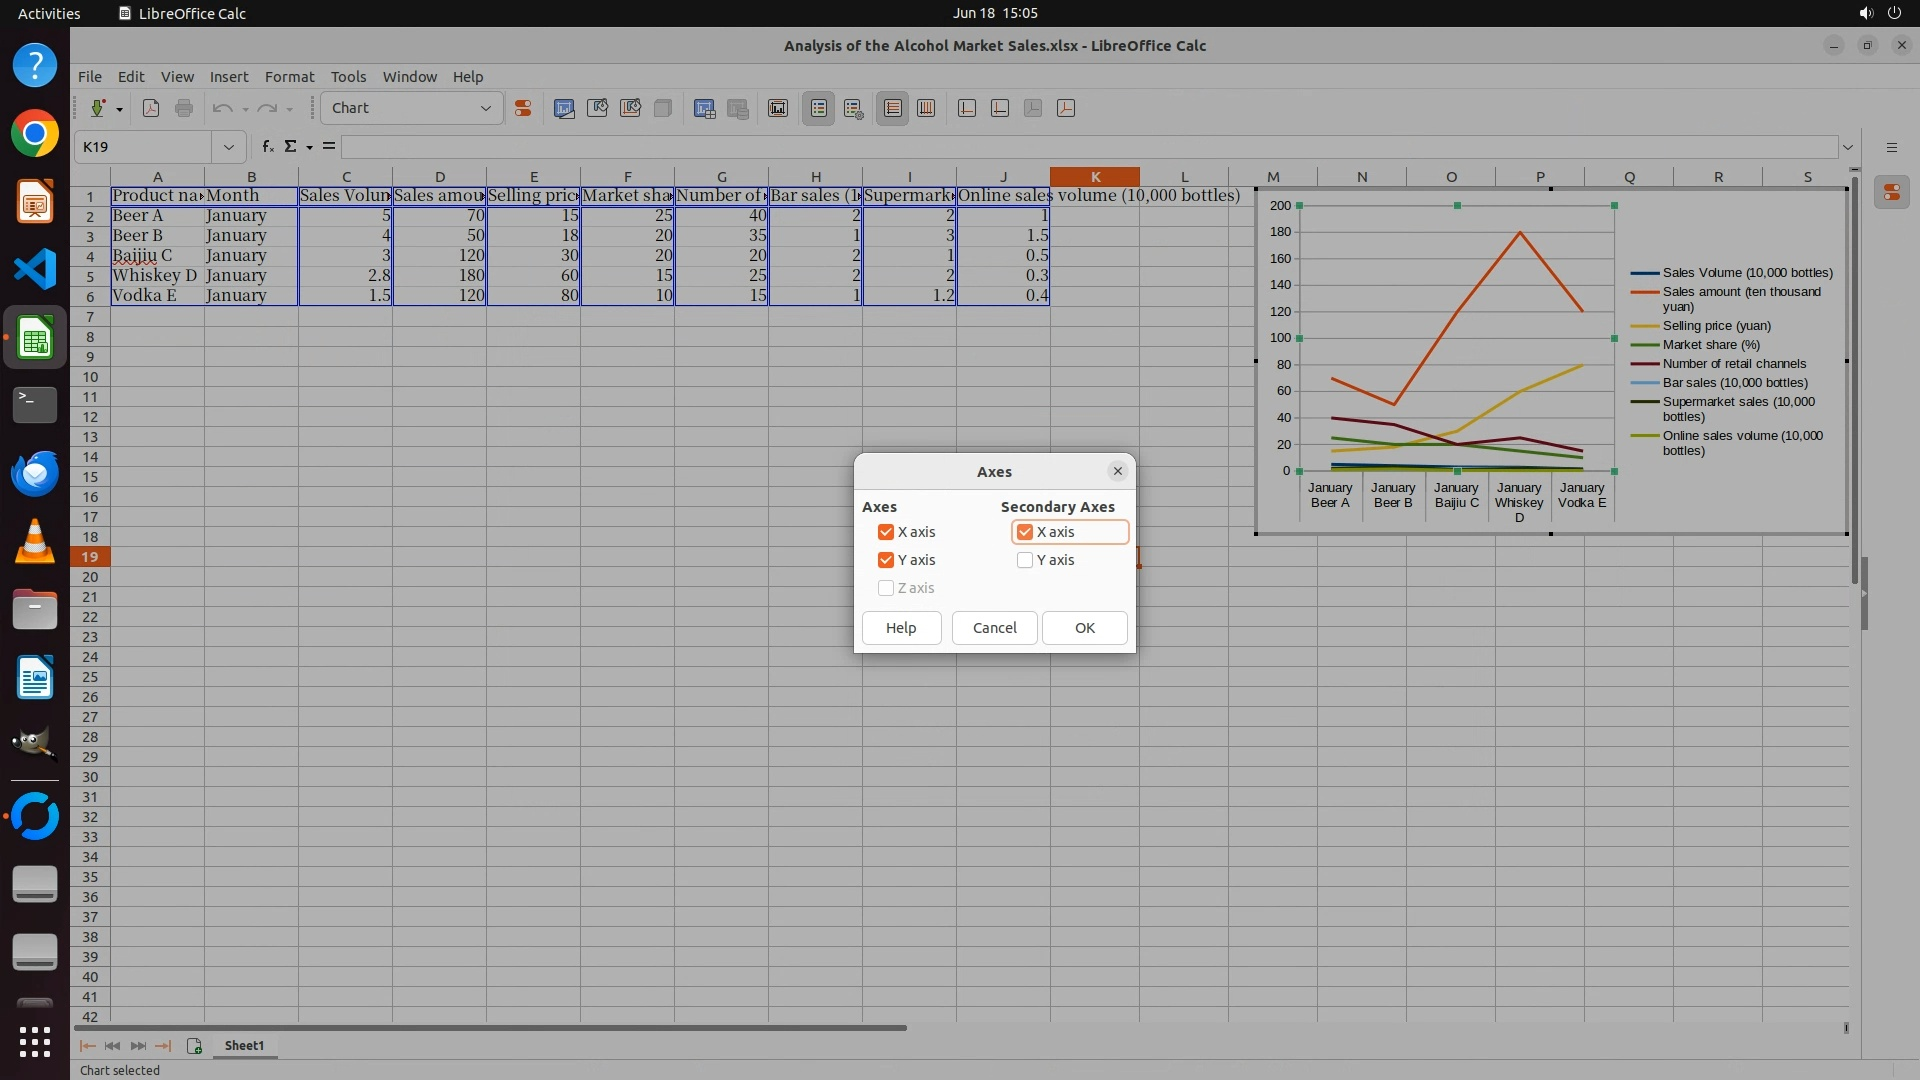Open the Name Box dropdown arrow
Screen dimensions: 1920x1080
229,147
